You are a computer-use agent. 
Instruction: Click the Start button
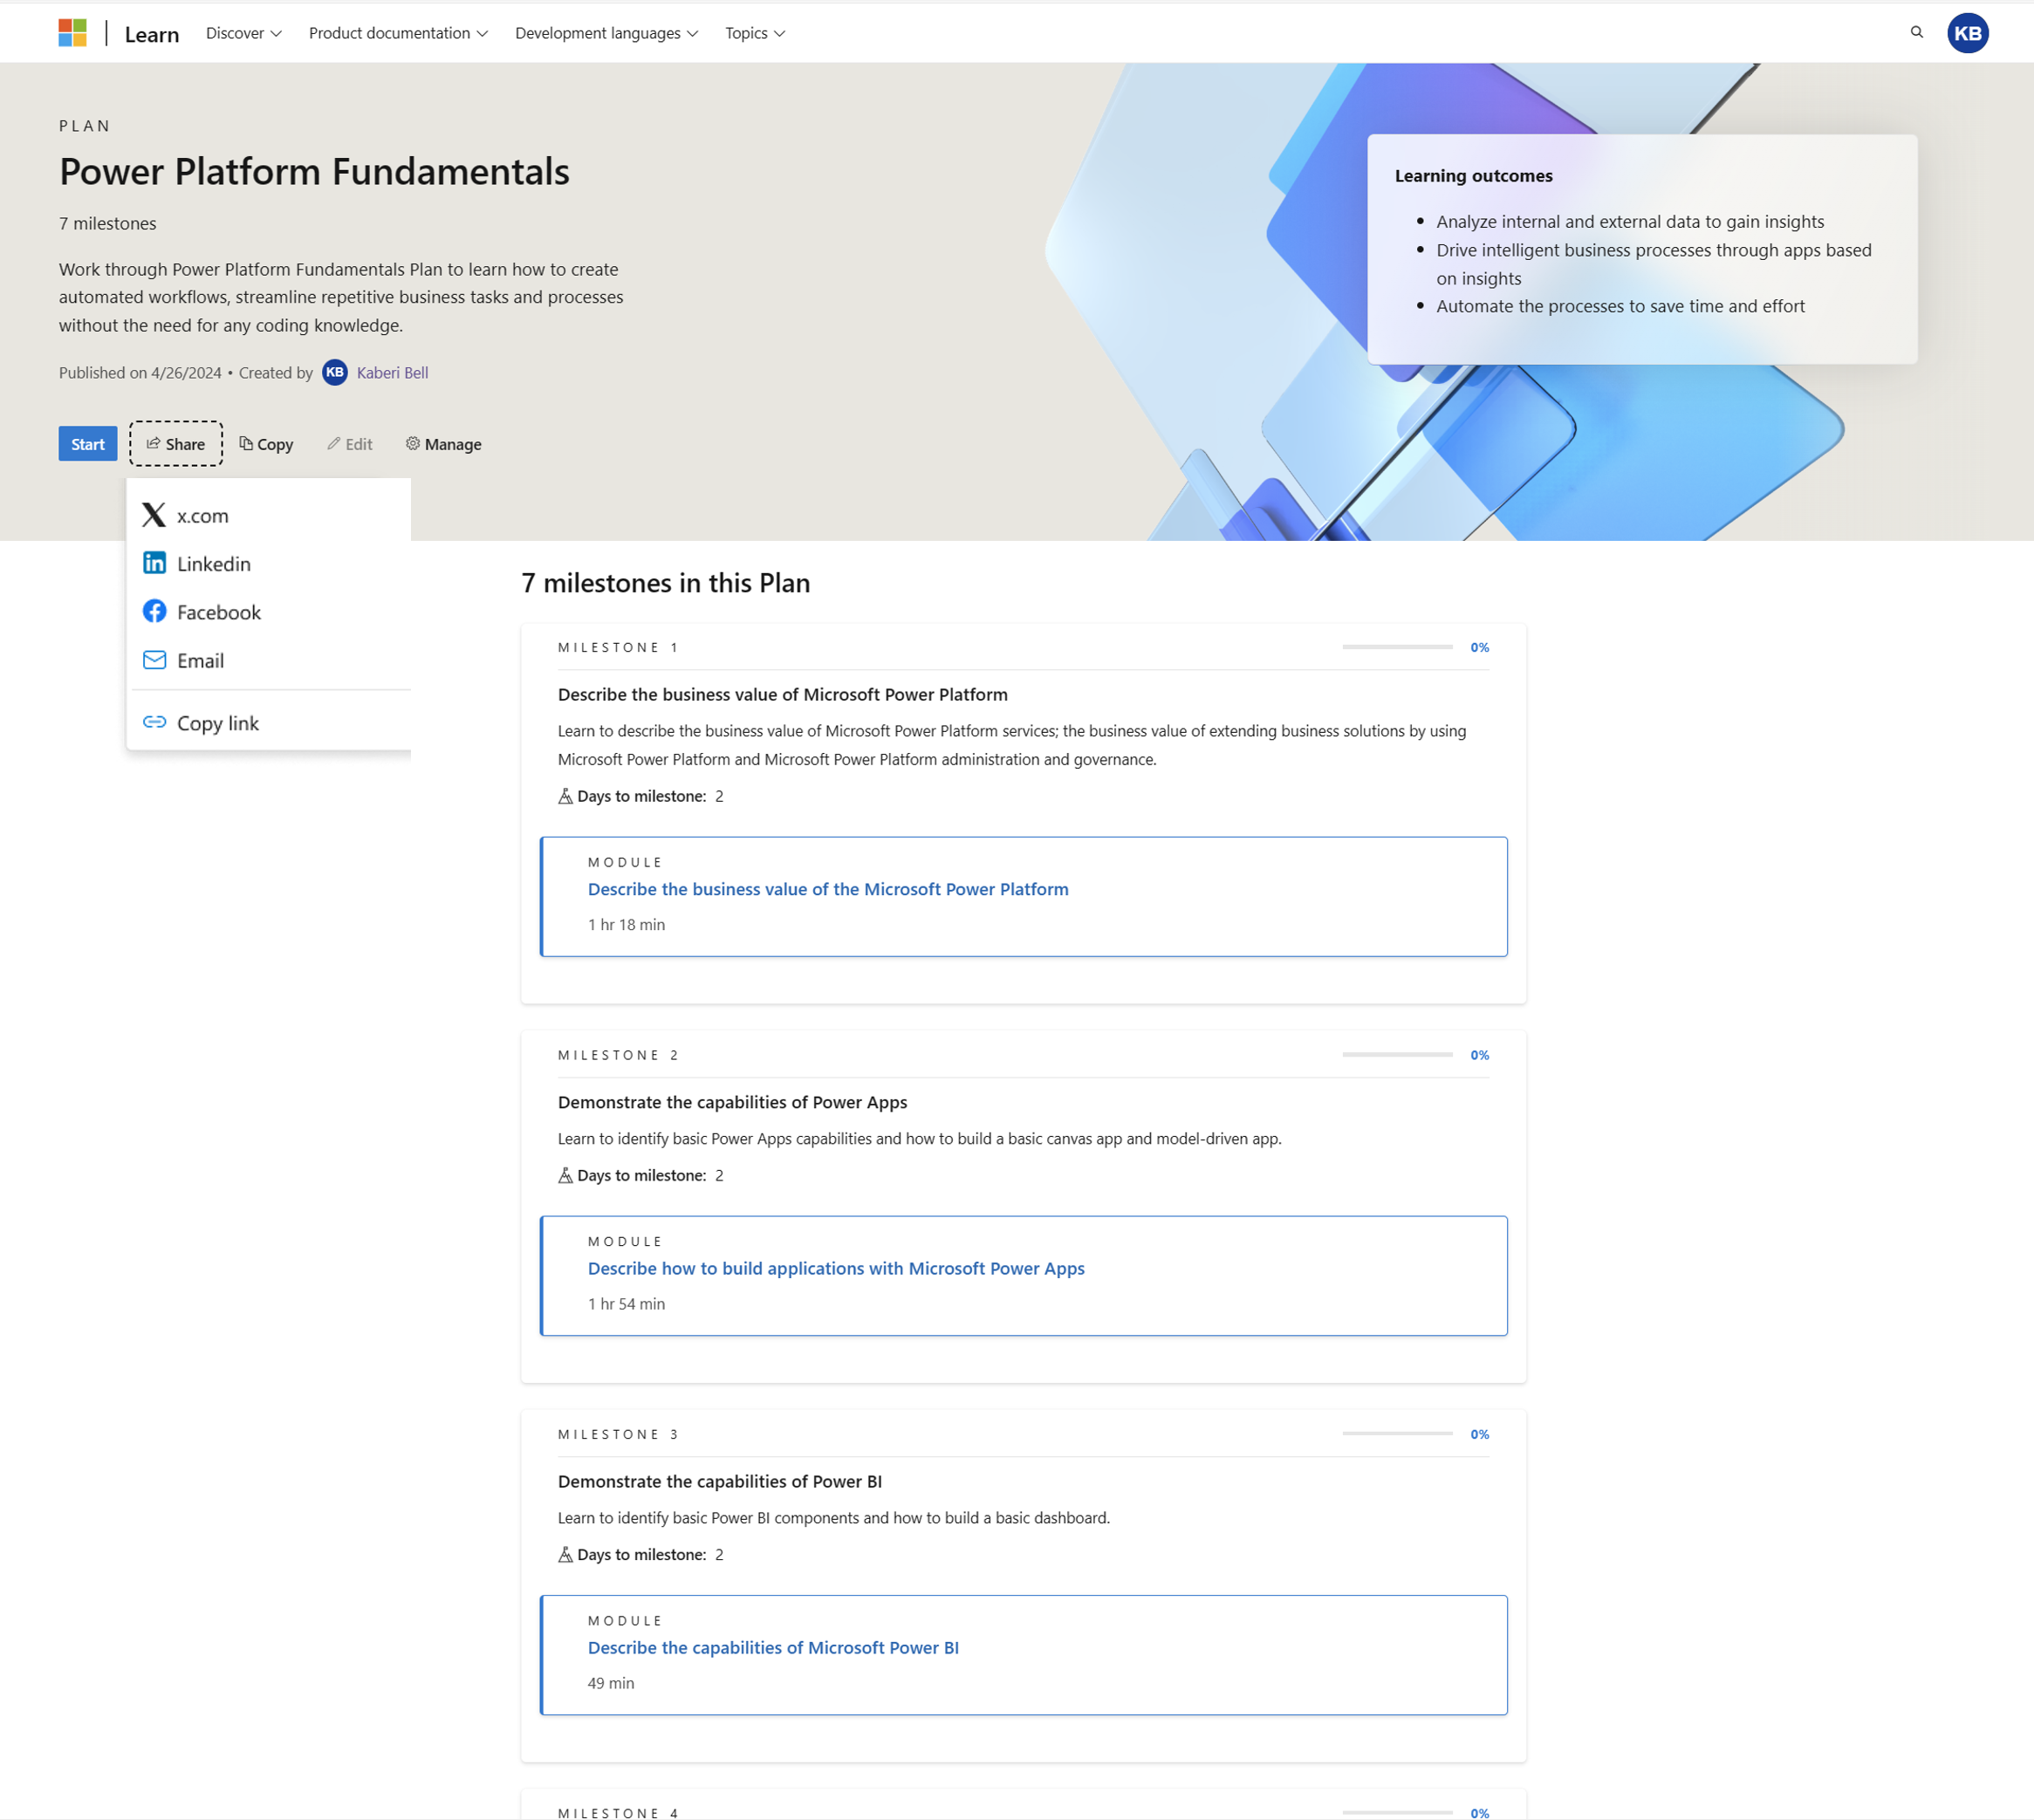click(88, 444)
